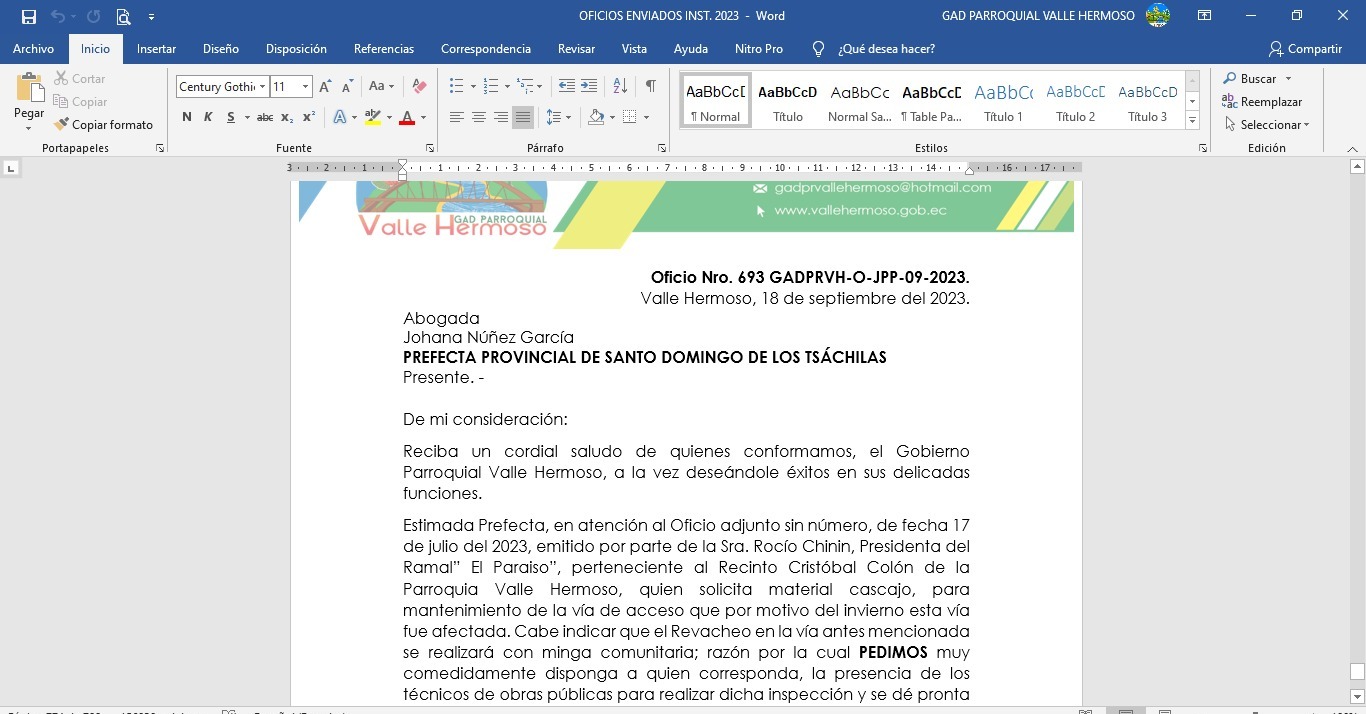Click the Copiar formato painter tool
Viewport: 1366px width, 714px height.
point(104,125)
